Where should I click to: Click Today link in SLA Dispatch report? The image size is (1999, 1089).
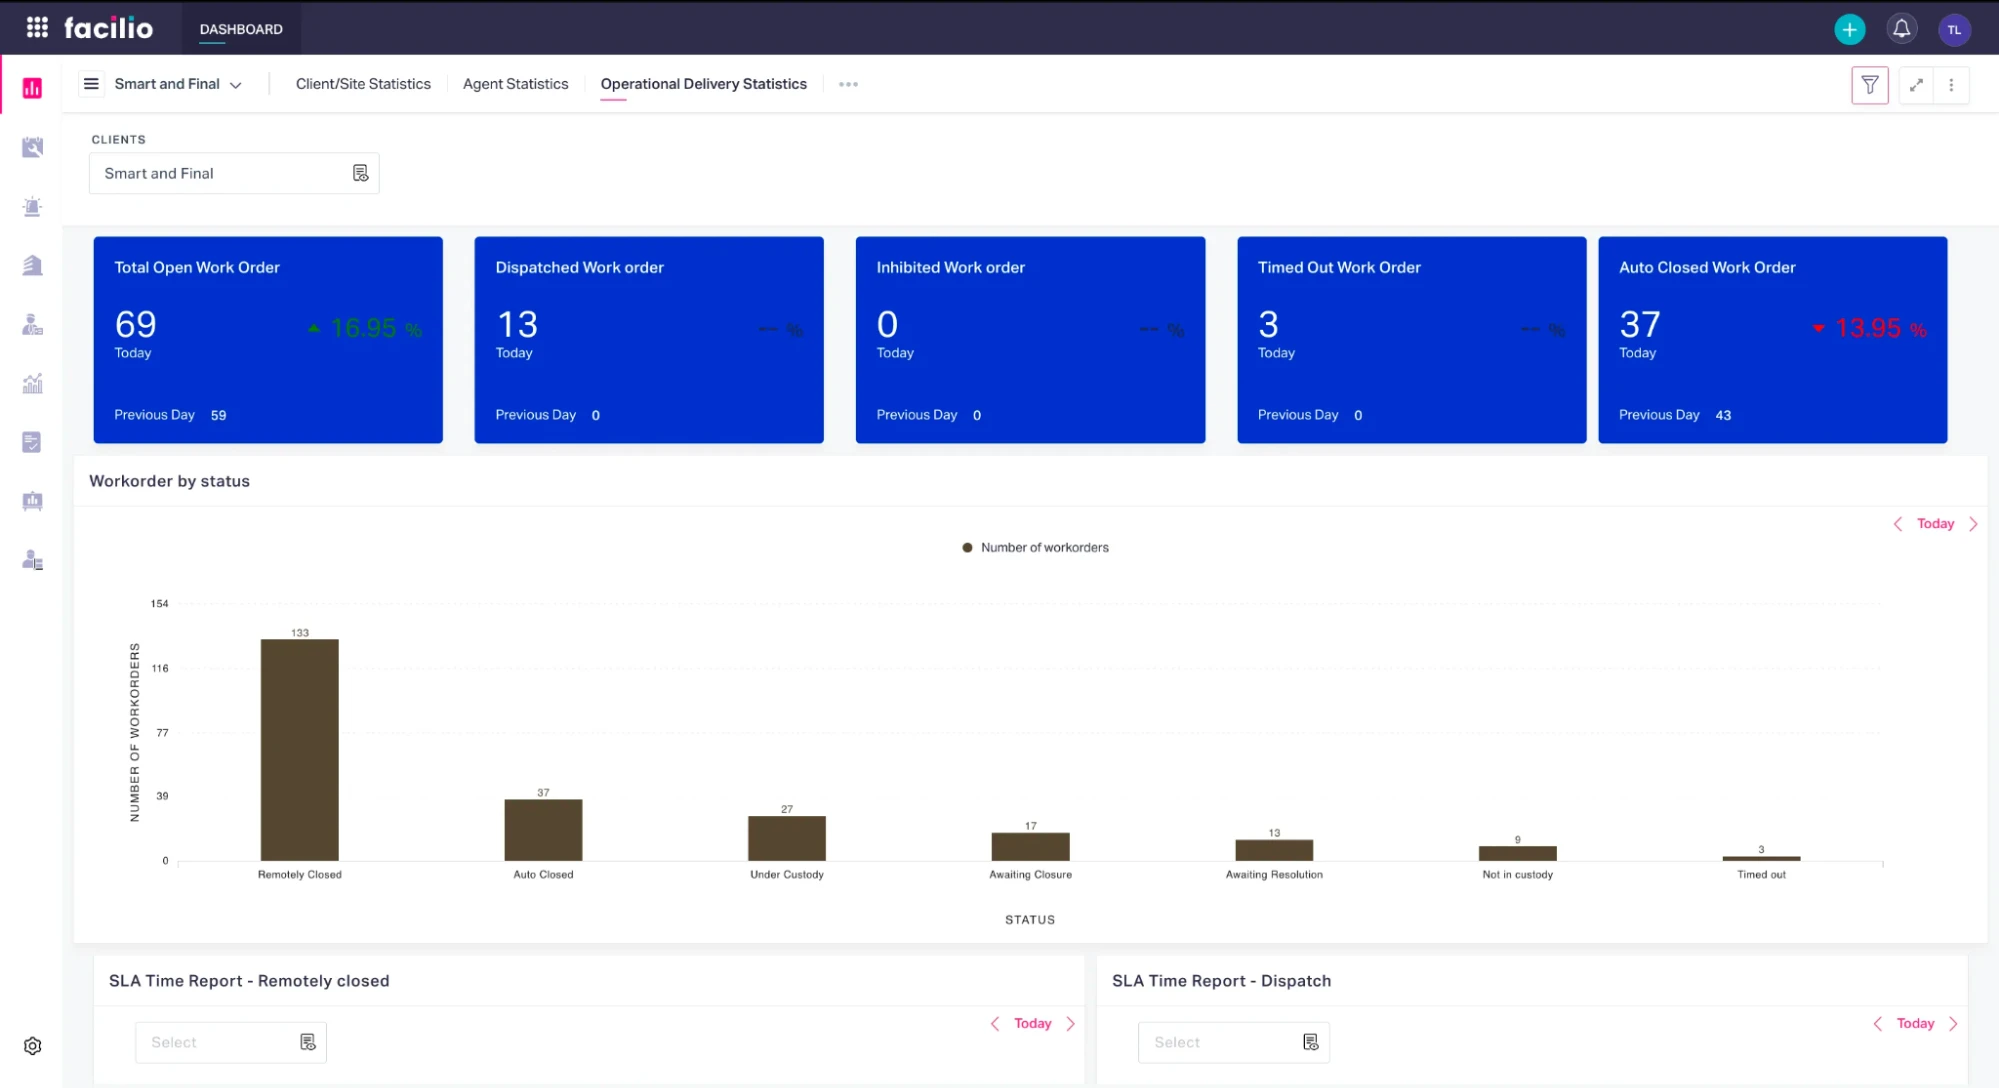1915,1023
